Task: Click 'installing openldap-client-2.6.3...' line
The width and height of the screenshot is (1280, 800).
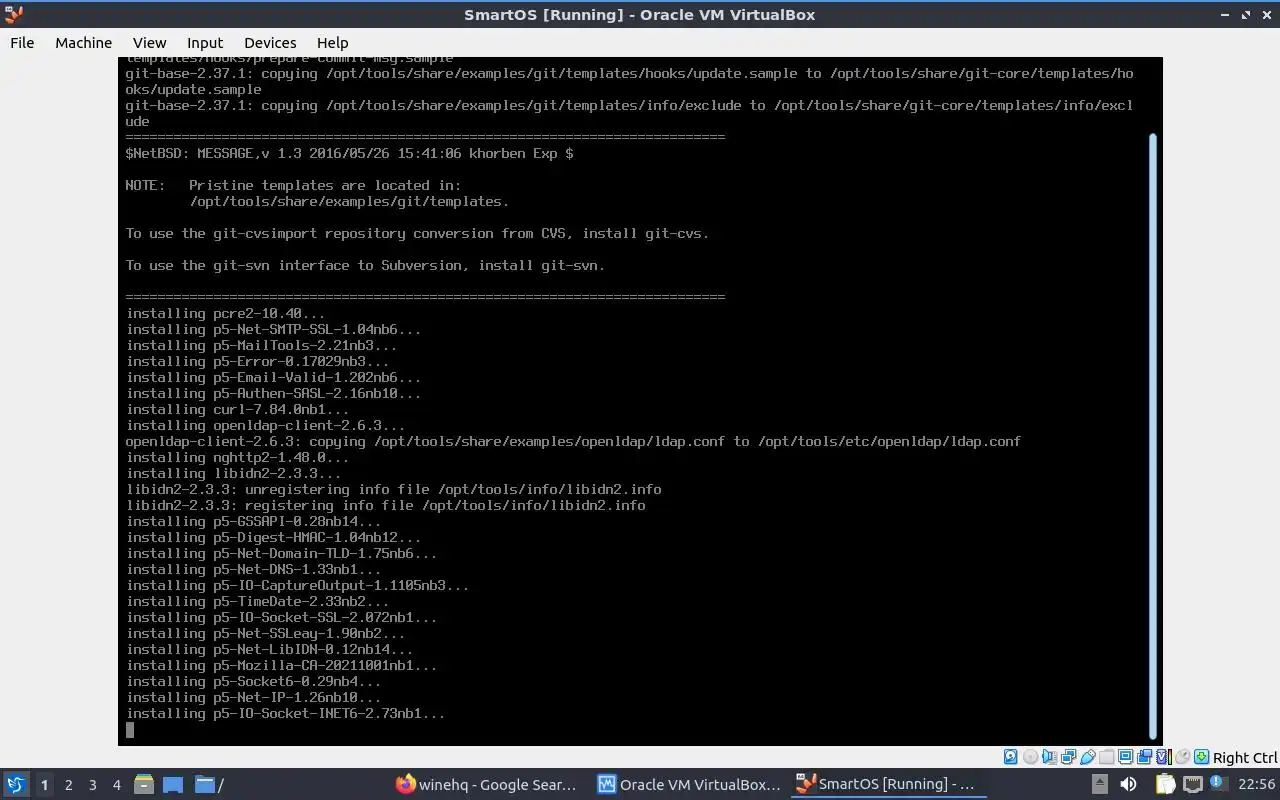Action: point(265,425)
